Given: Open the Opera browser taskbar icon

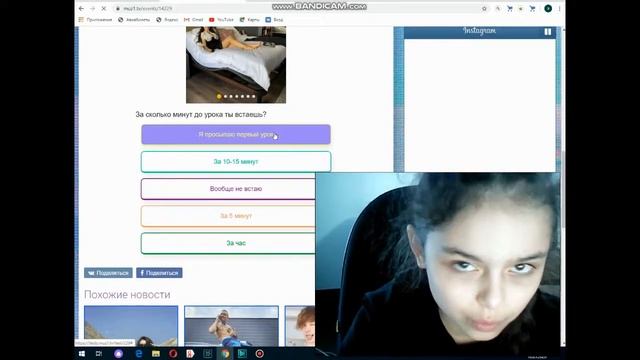Looking at the screenshot, I should click(173, 353).
